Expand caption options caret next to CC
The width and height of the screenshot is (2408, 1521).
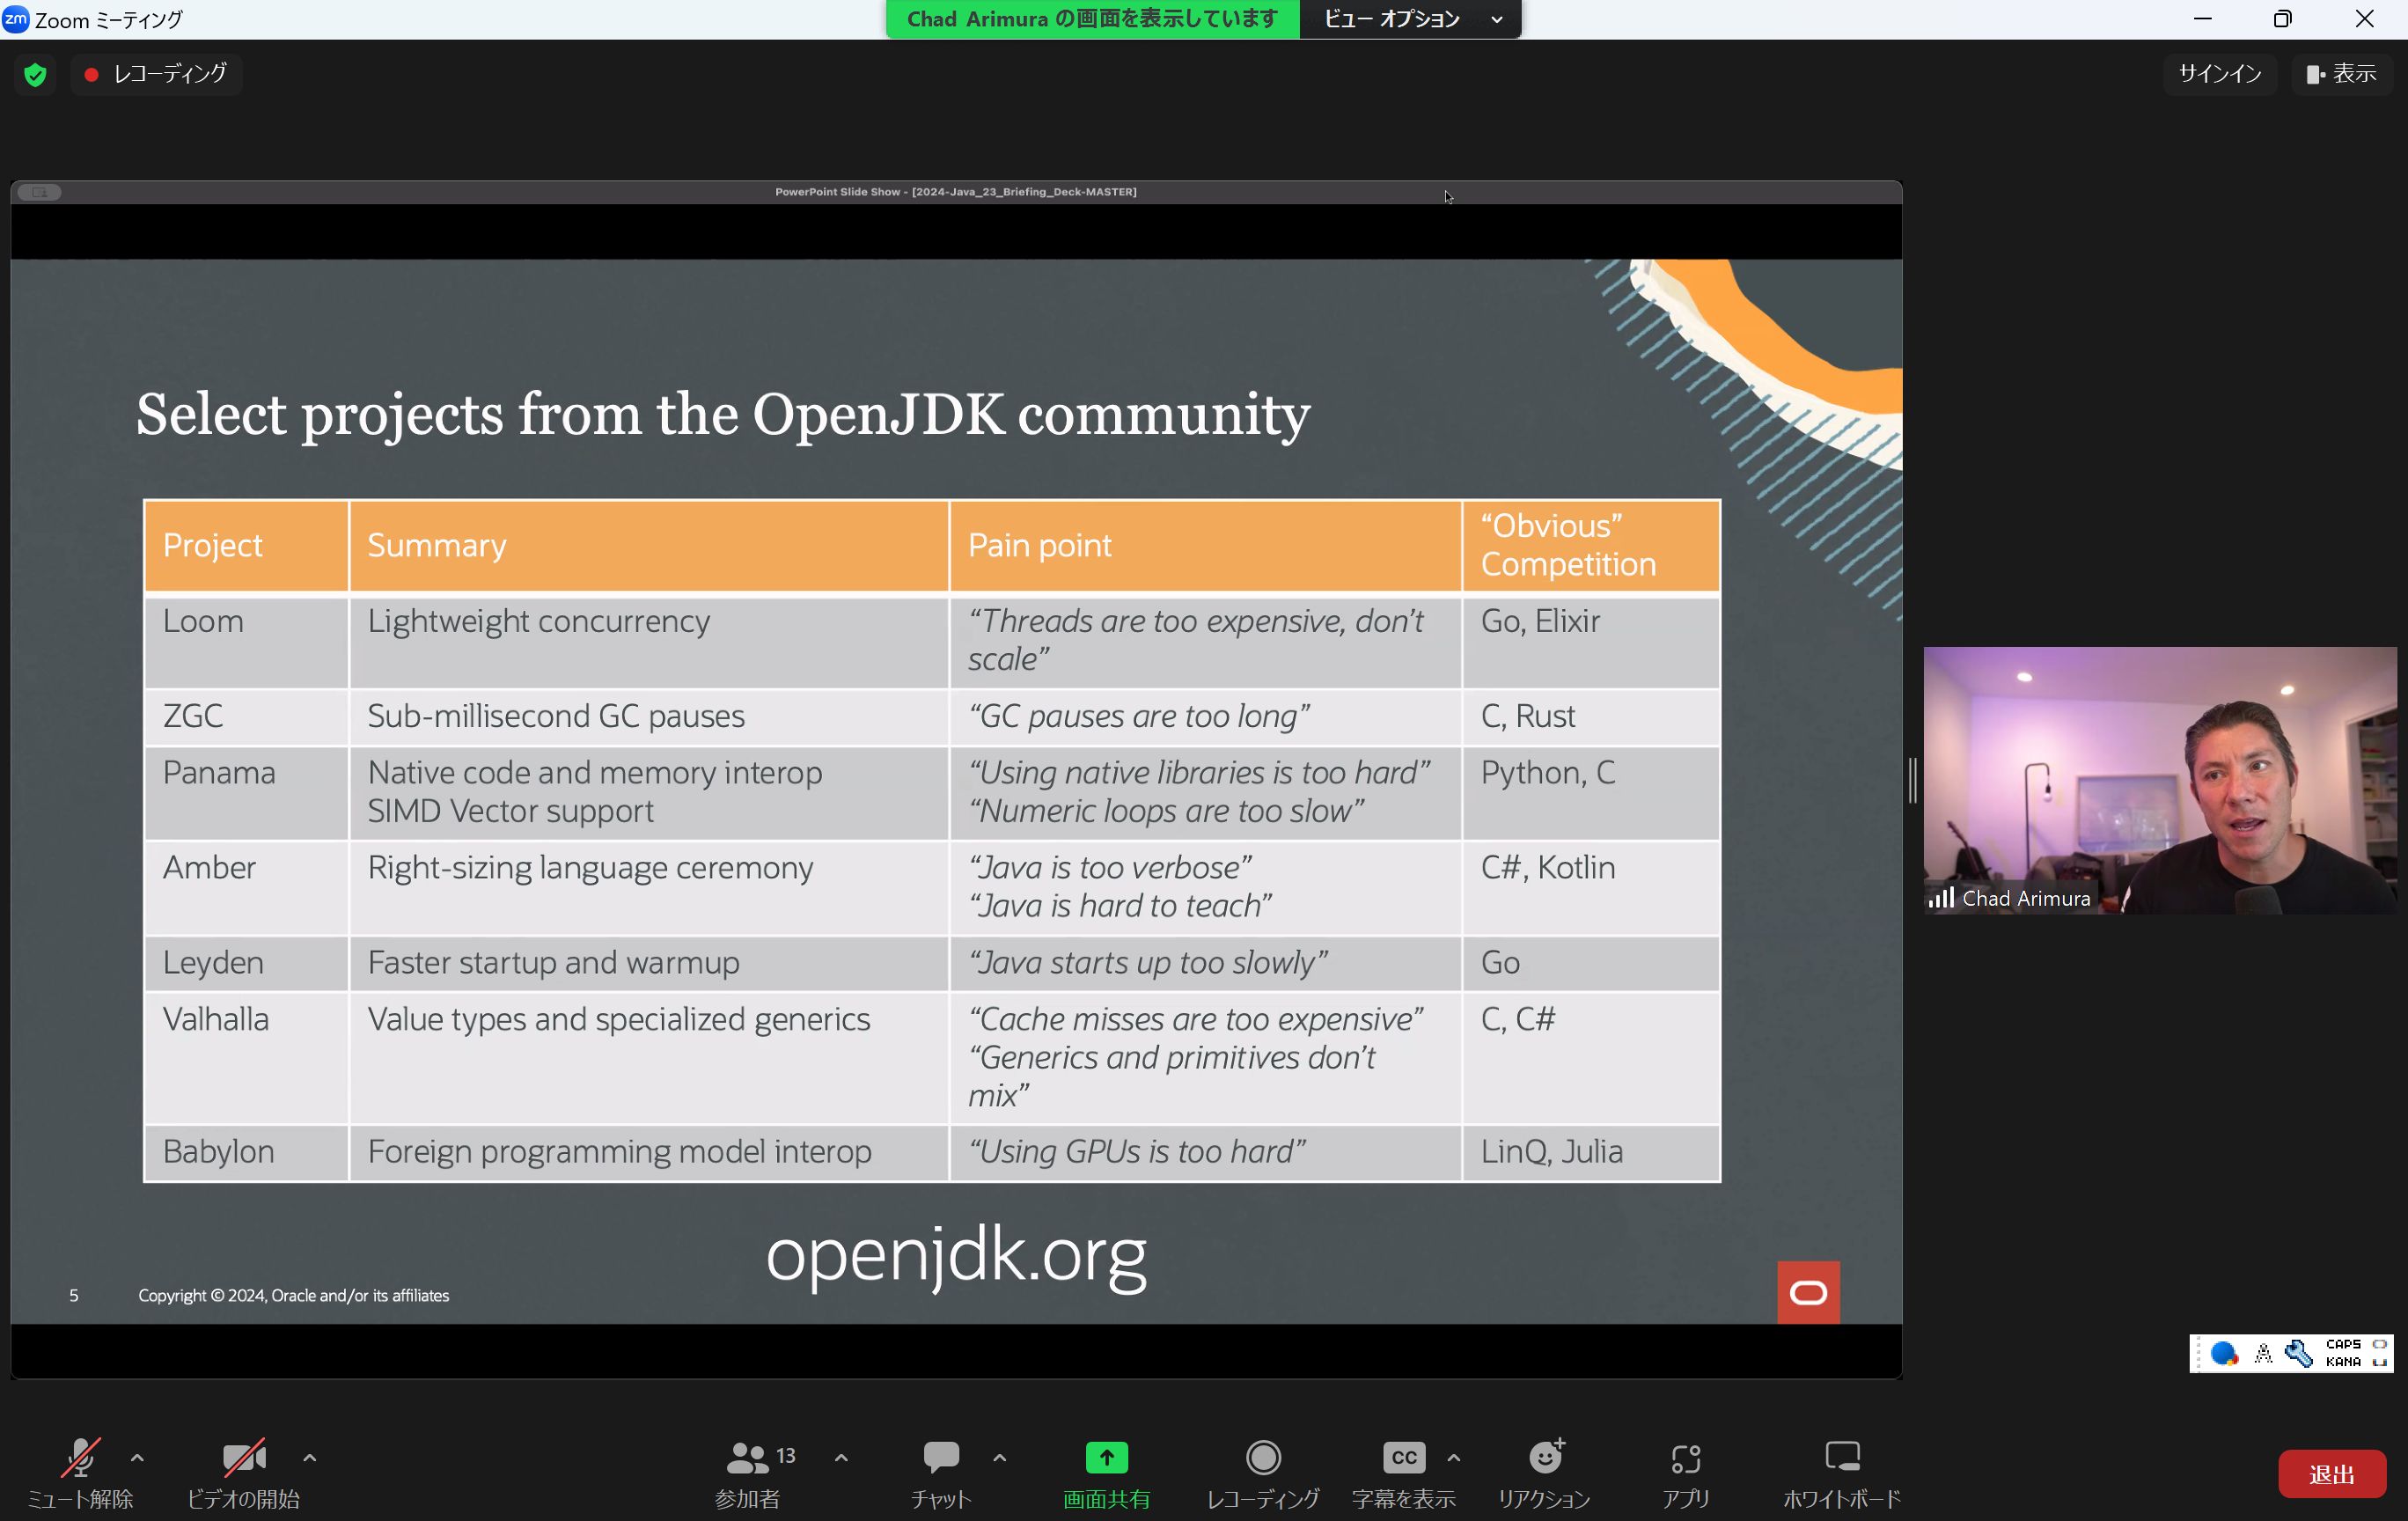click(1453, 1458)
